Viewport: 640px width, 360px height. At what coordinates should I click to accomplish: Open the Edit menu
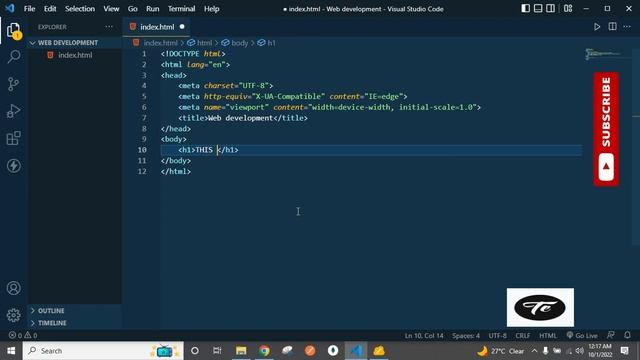pos(50,9)
